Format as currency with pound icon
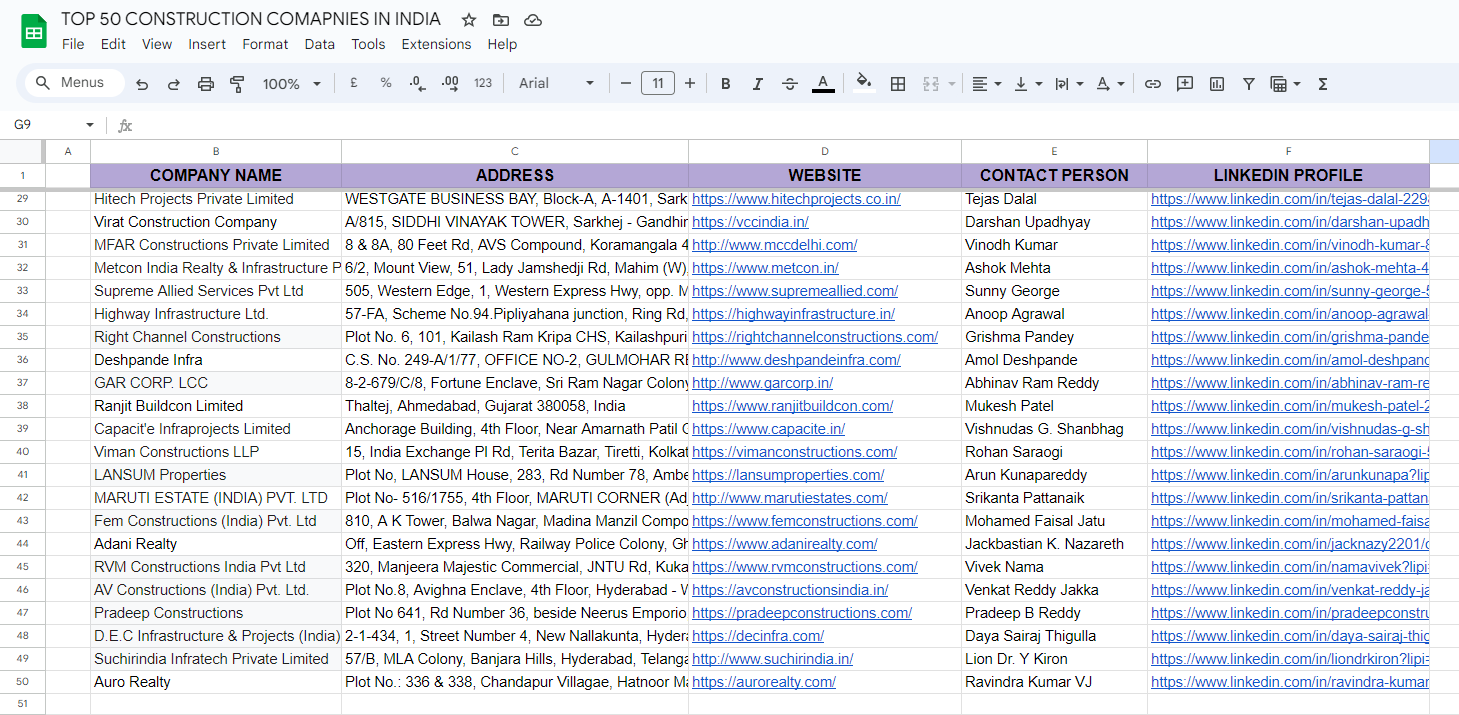 coord(354,84)
